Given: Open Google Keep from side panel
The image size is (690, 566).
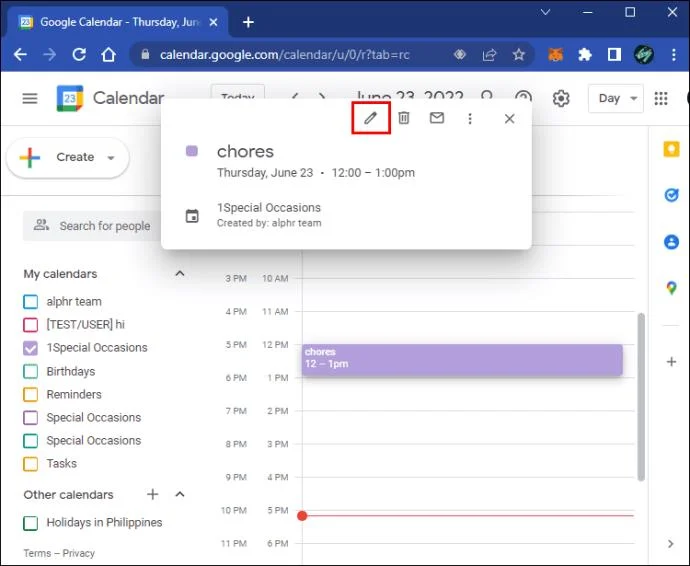Looking at the screenshot, I should 672,149.
